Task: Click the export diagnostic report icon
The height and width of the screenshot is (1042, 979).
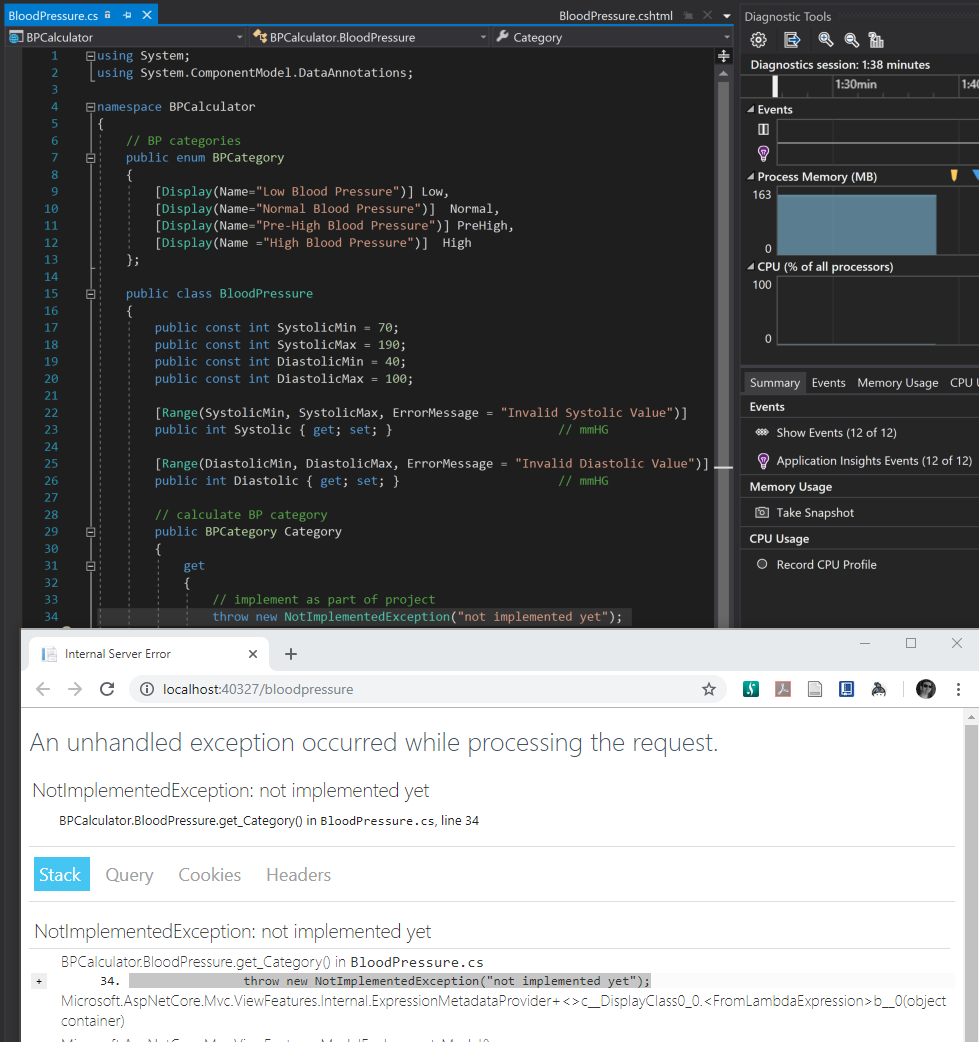Action: (792, 40)
